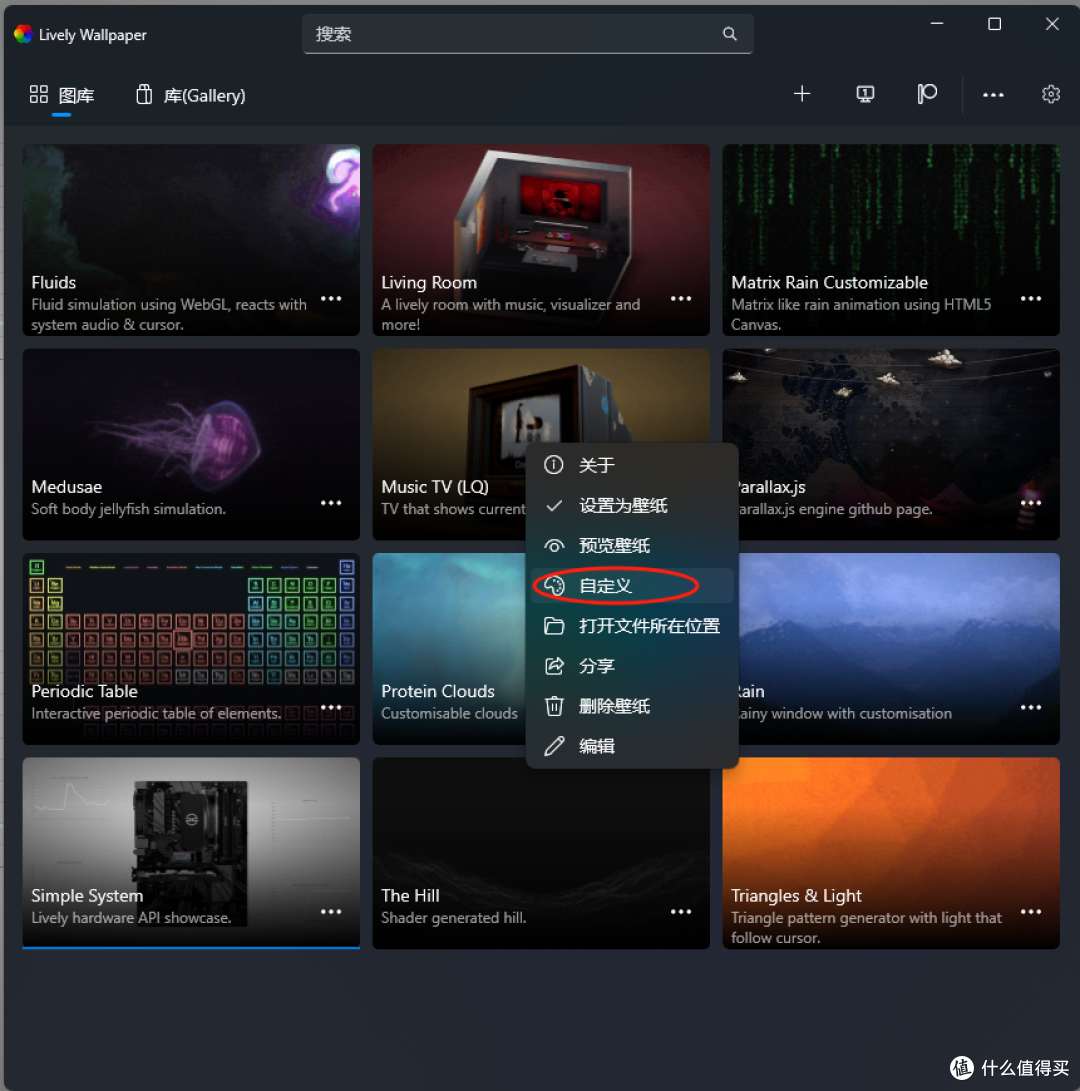Click the 关于 info icon
This screenshot has height=1091, width=1080.
click(x=554, y=465)
